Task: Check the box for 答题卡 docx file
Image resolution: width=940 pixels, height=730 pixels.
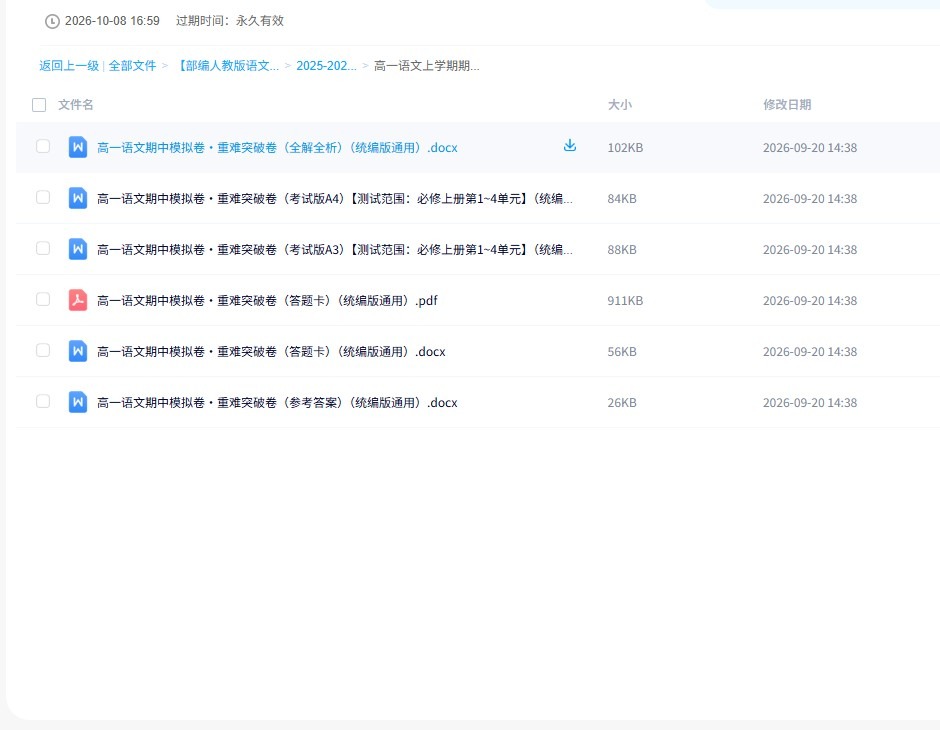Action: pos(43,350)
